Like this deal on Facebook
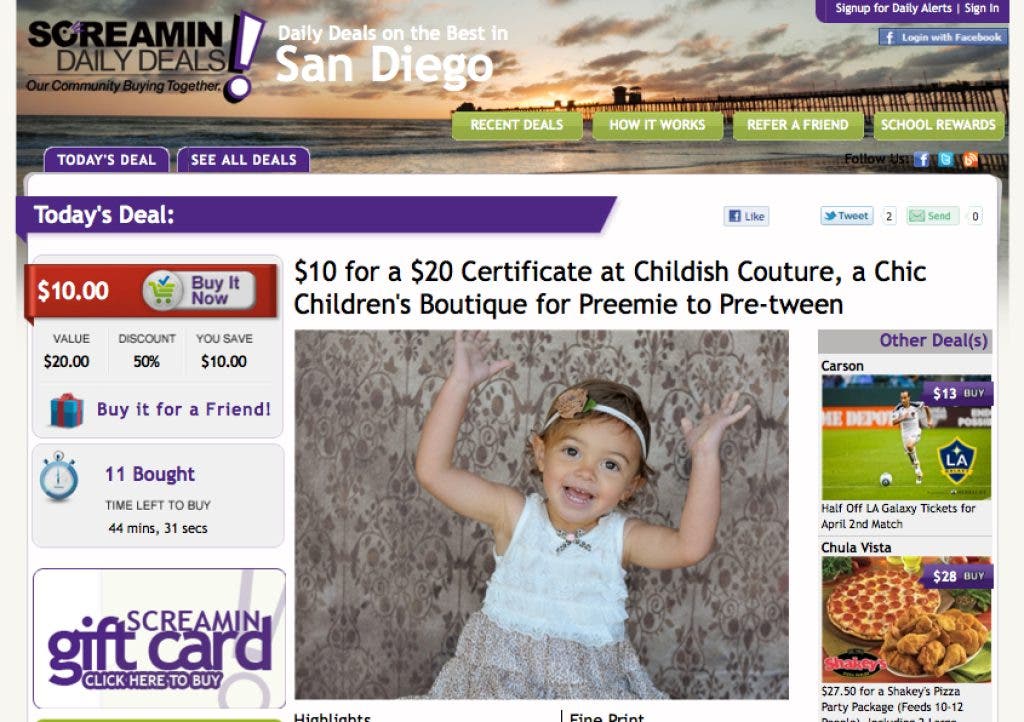The height and width of the screenshot is (722, 1024). point(746,216)
